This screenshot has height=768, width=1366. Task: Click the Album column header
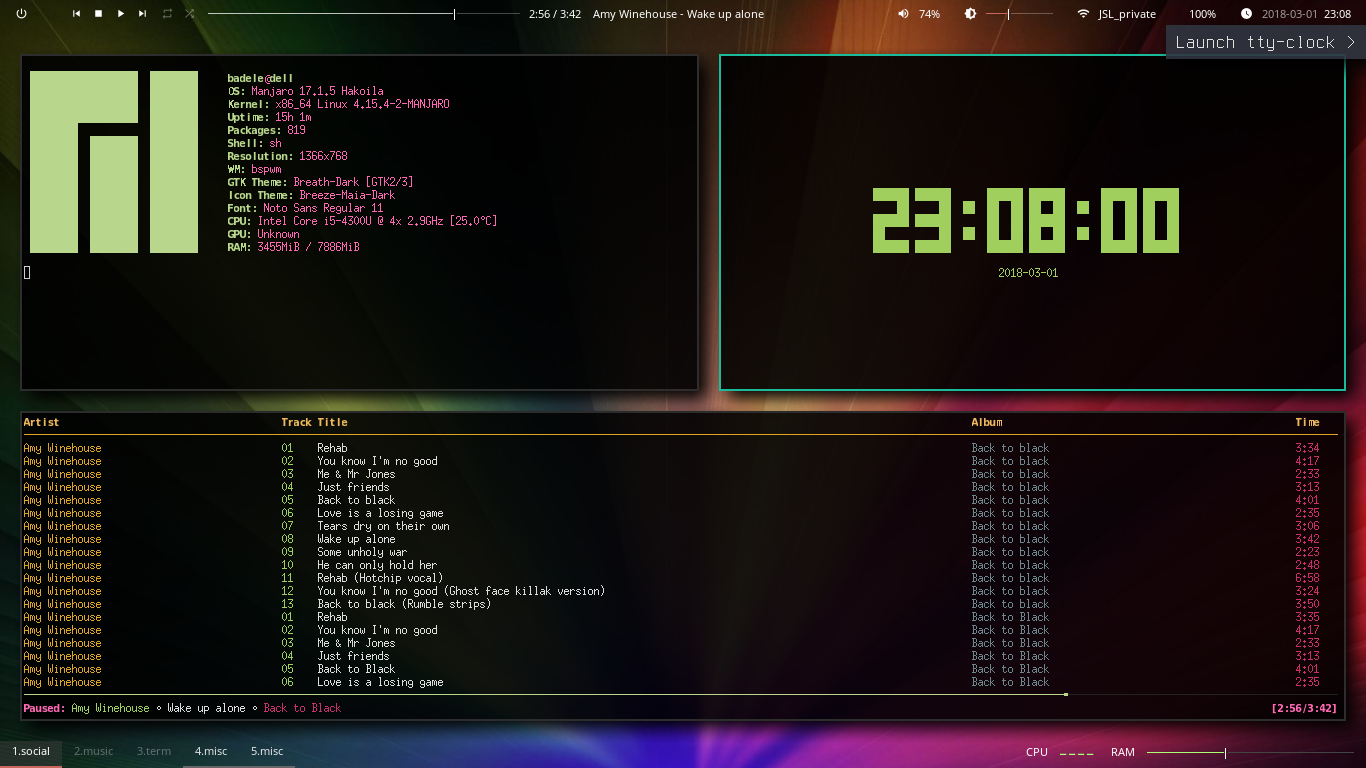[x=987, y=422]
